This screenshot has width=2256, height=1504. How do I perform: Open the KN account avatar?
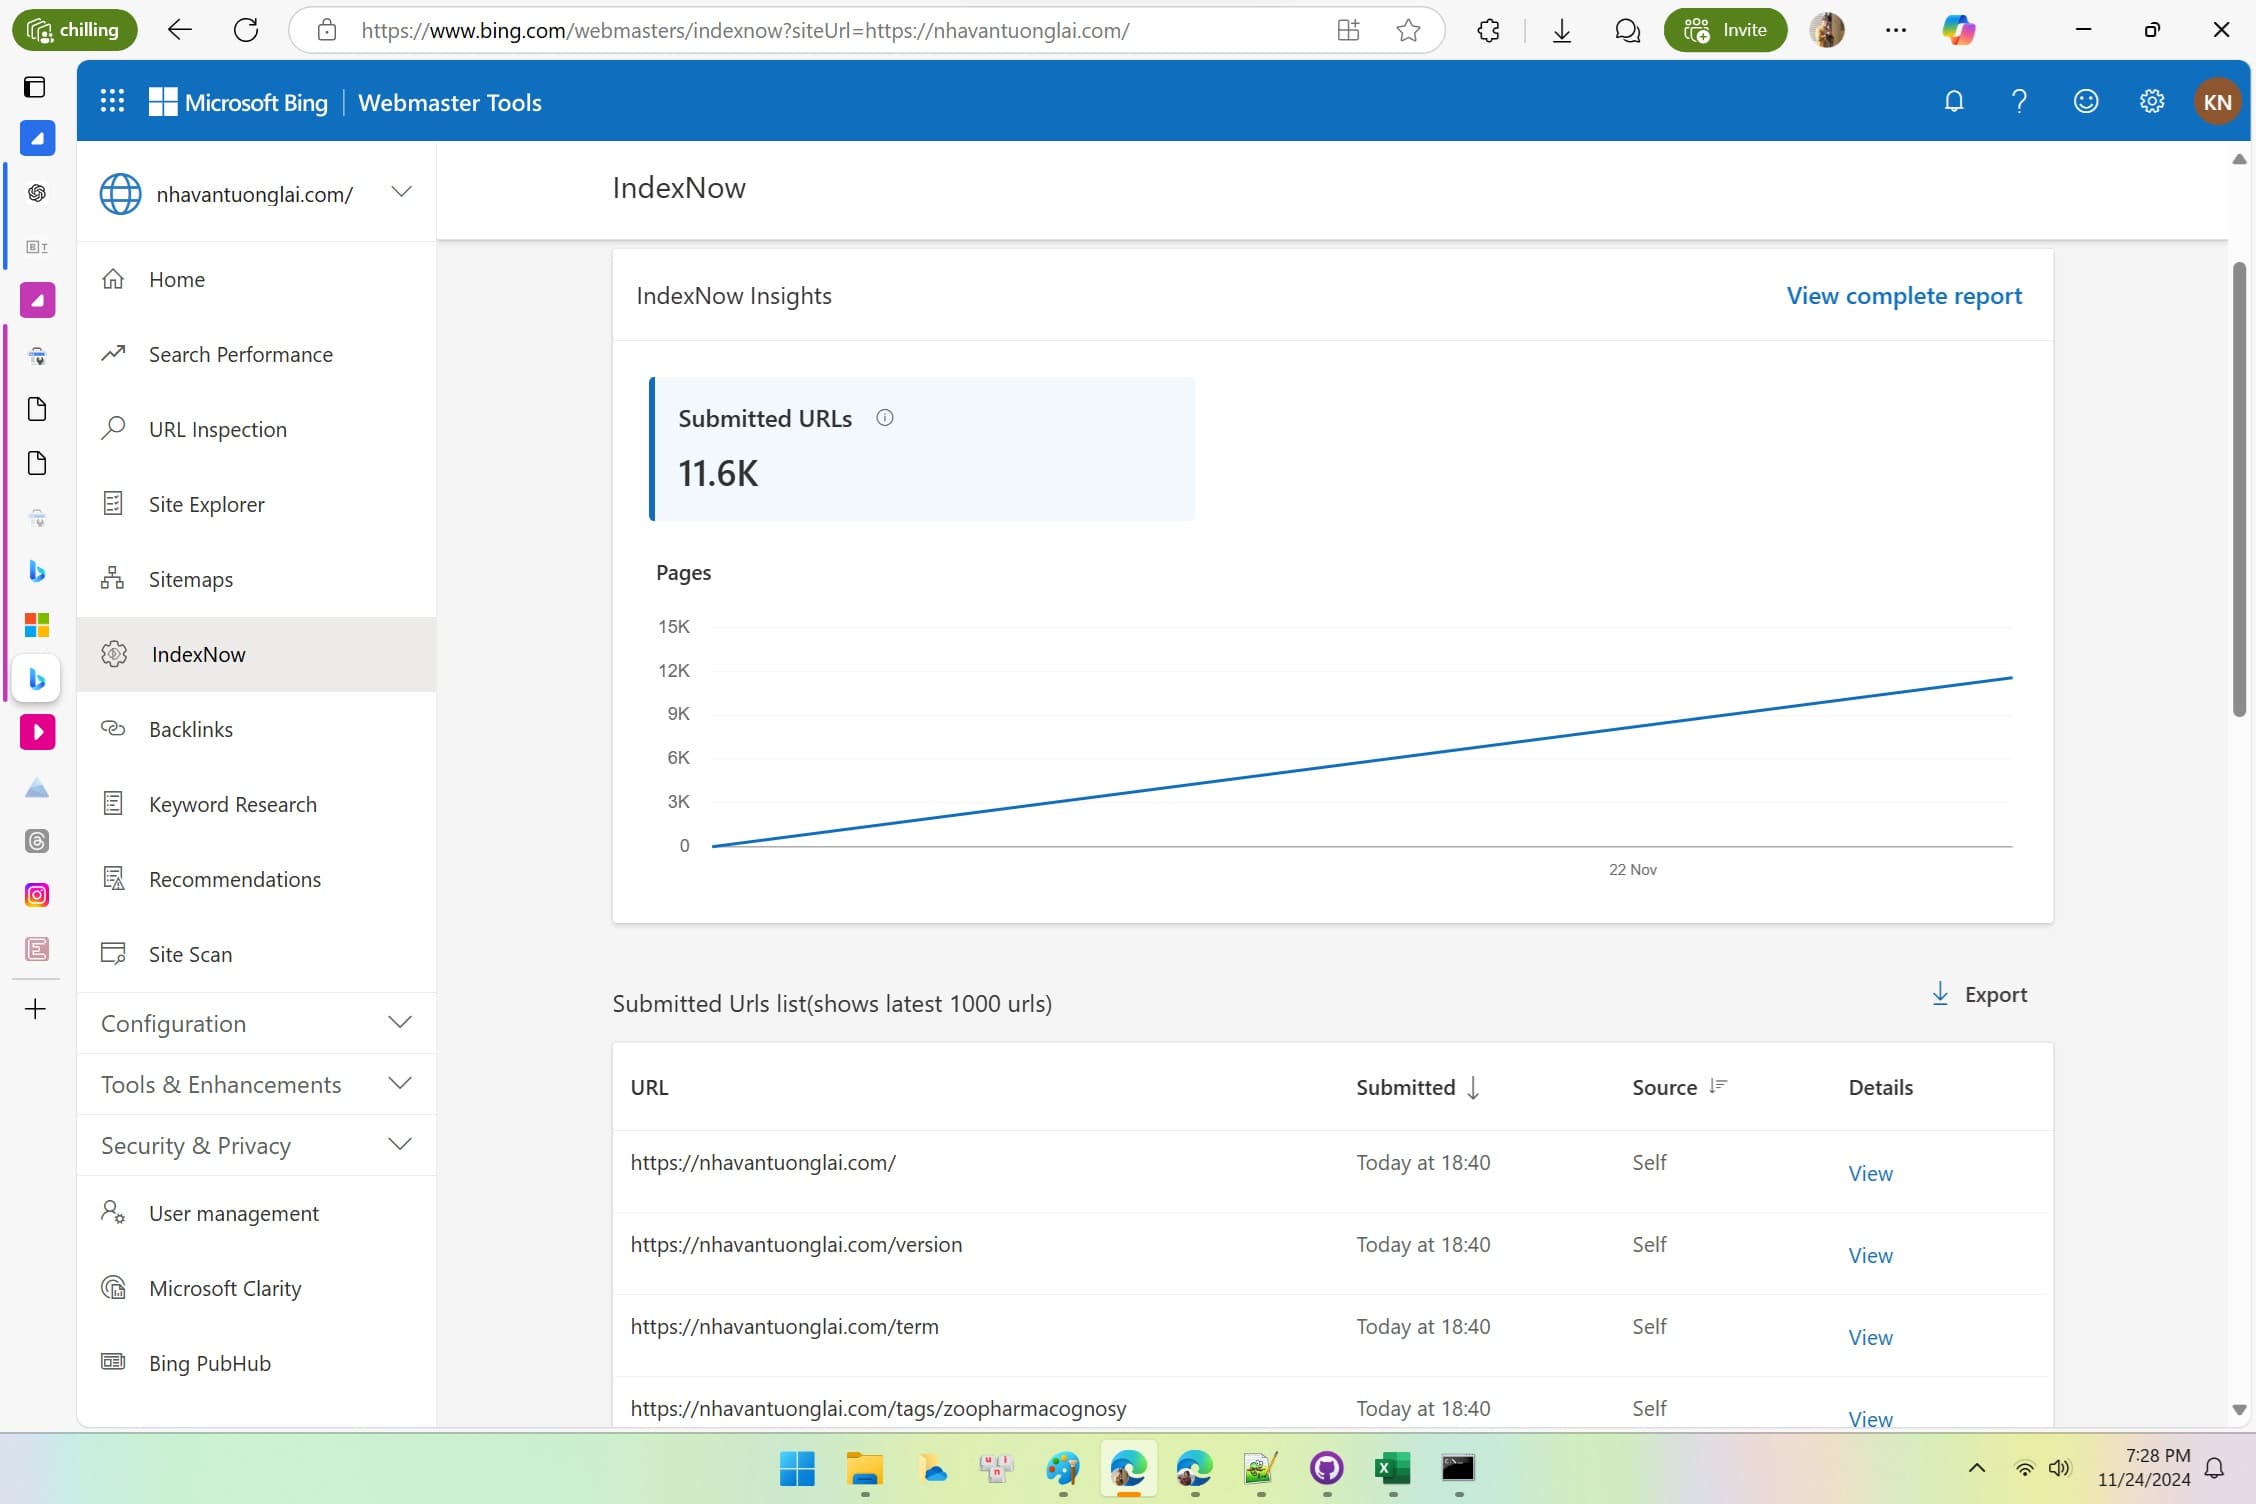tap(2217, 101)
